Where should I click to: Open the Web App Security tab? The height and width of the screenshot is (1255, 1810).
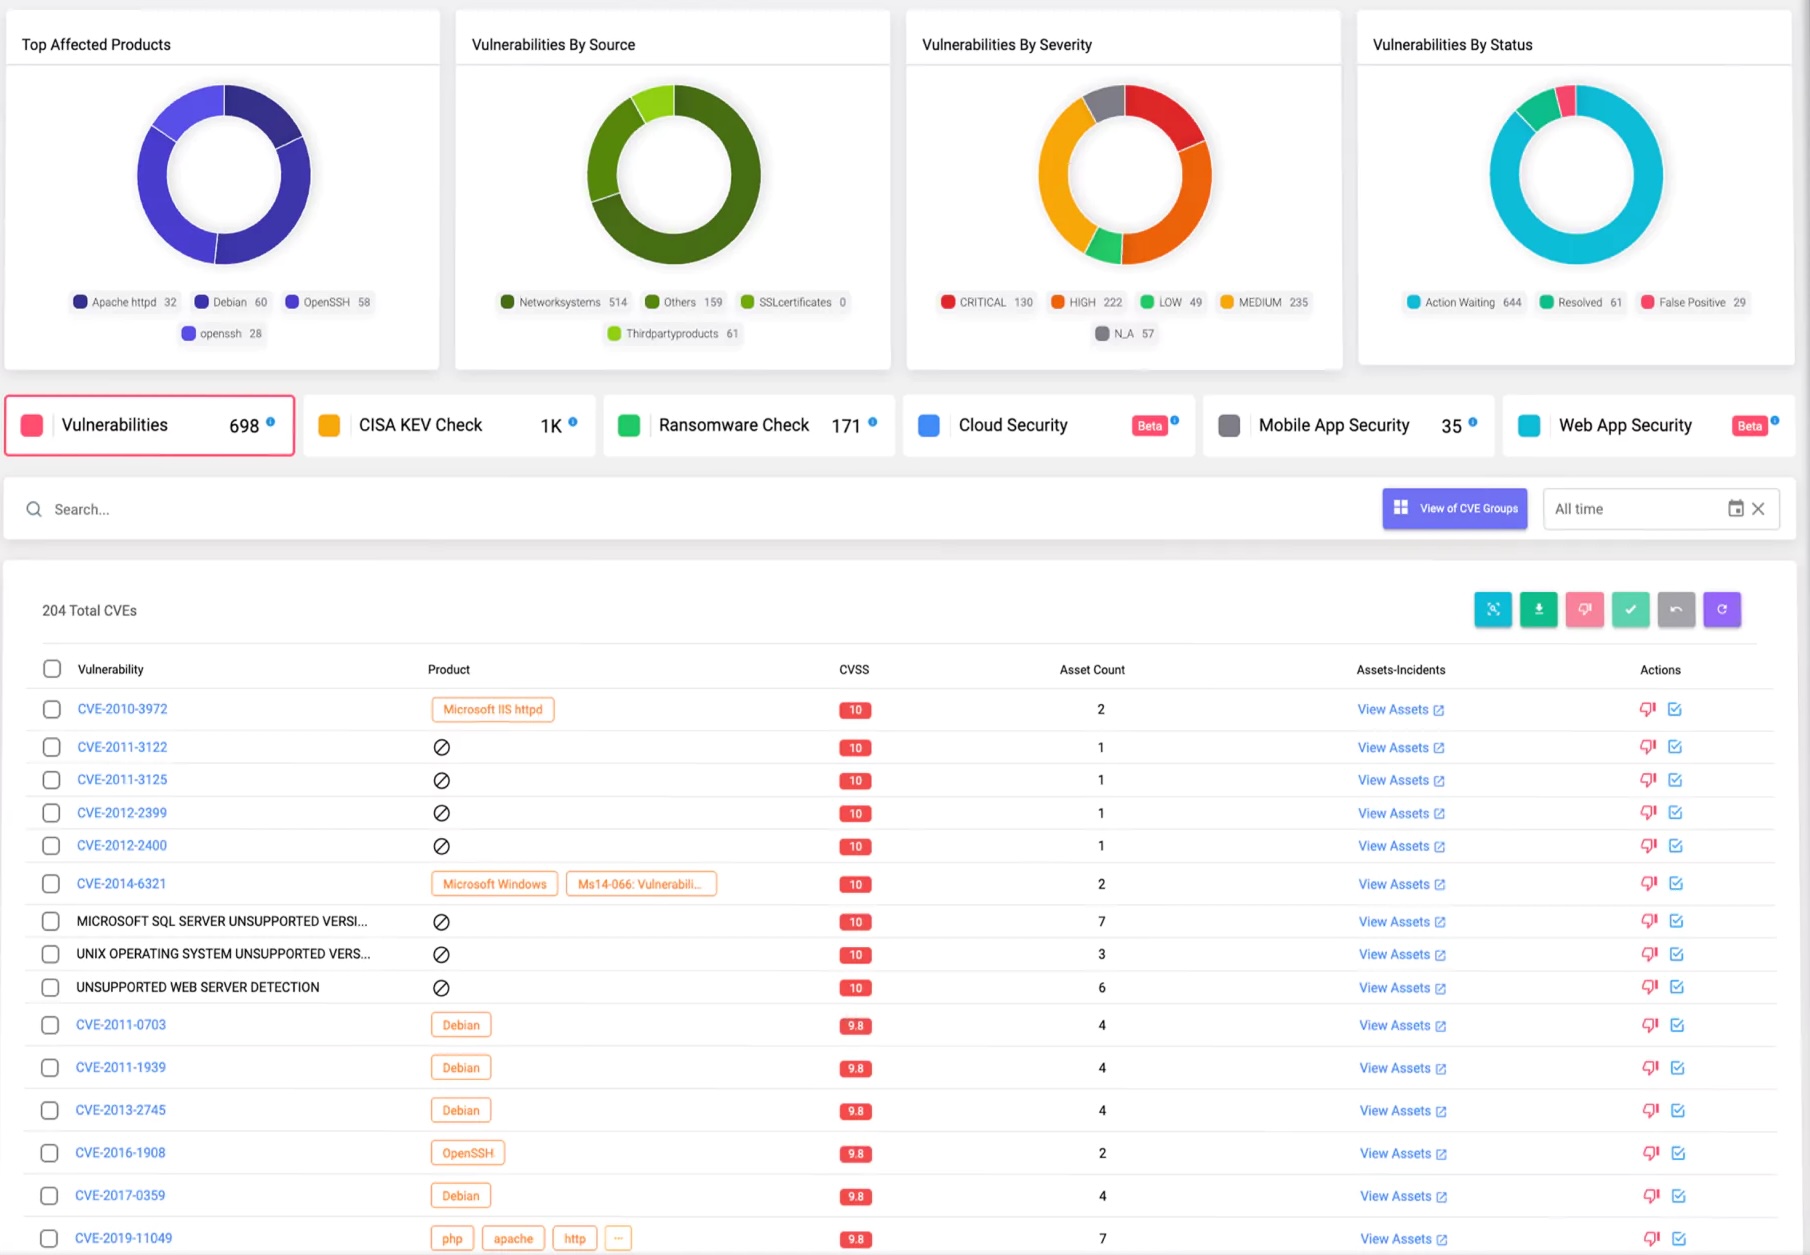[1649, 425]
